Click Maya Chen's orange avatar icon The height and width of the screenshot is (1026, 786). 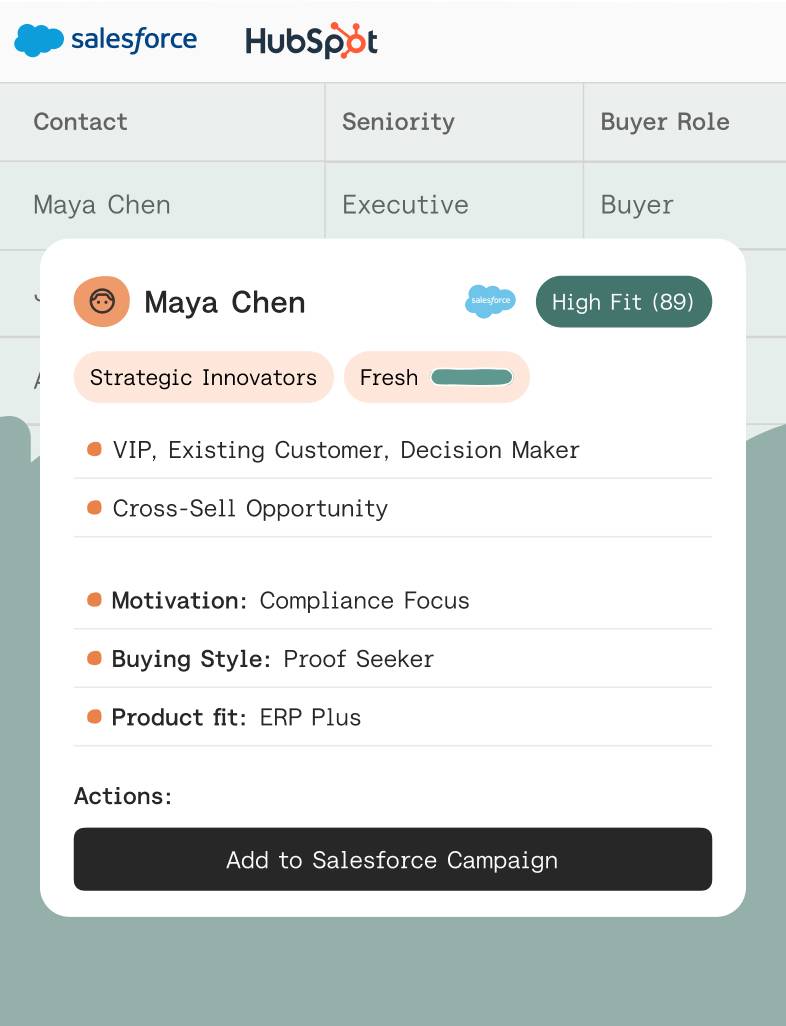tap(101, 302)
